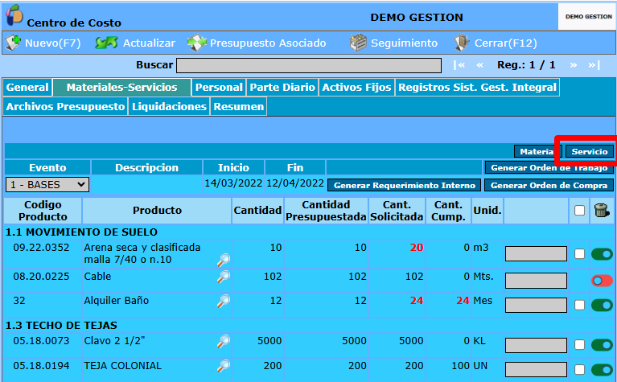Switch to the General tab

click(27, 87)
